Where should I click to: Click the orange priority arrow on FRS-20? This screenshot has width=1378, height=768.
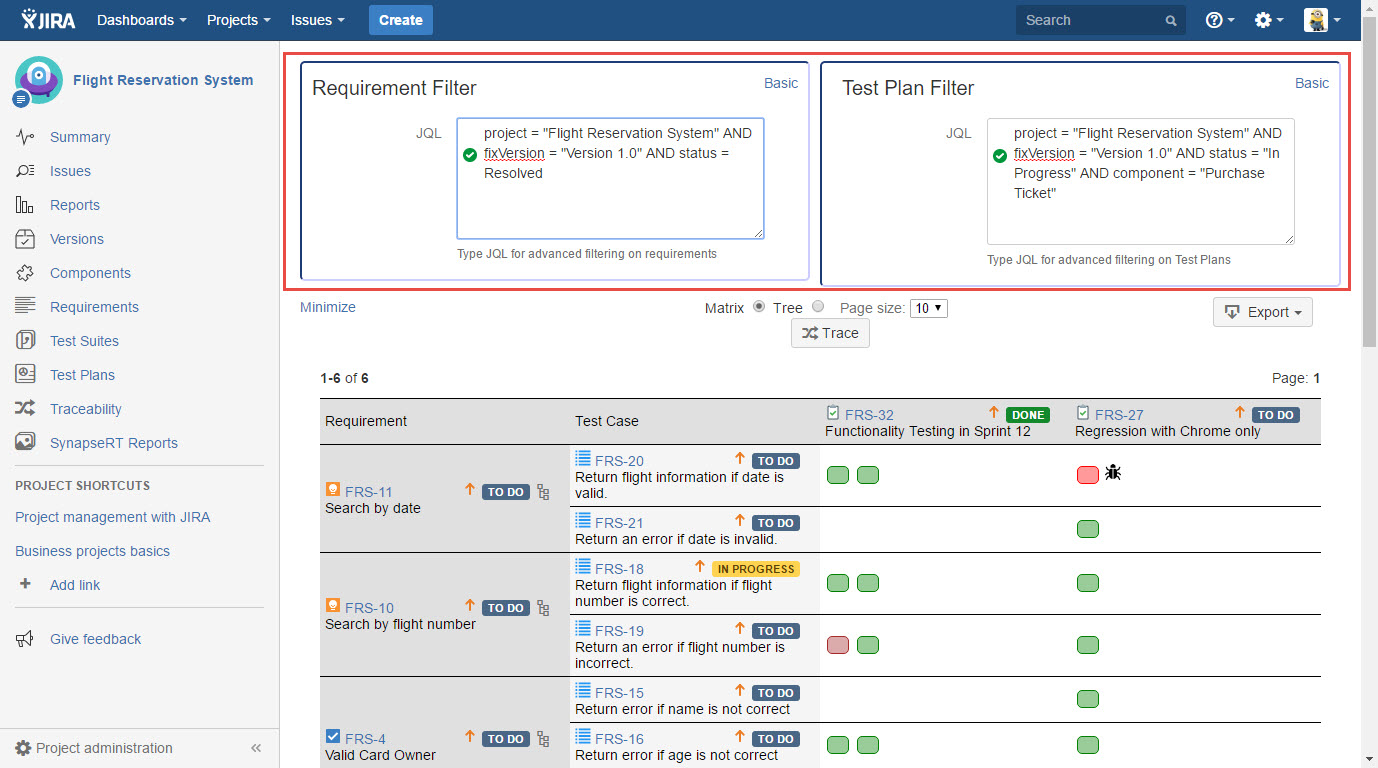740,459
